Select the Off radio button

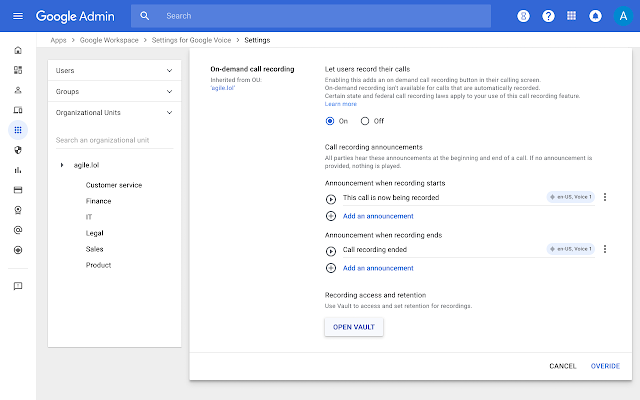tap(365, 121)
